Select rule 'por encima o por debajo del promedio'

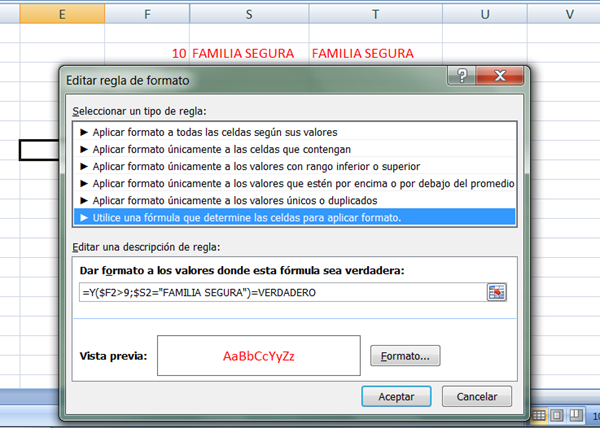[294, 184]
